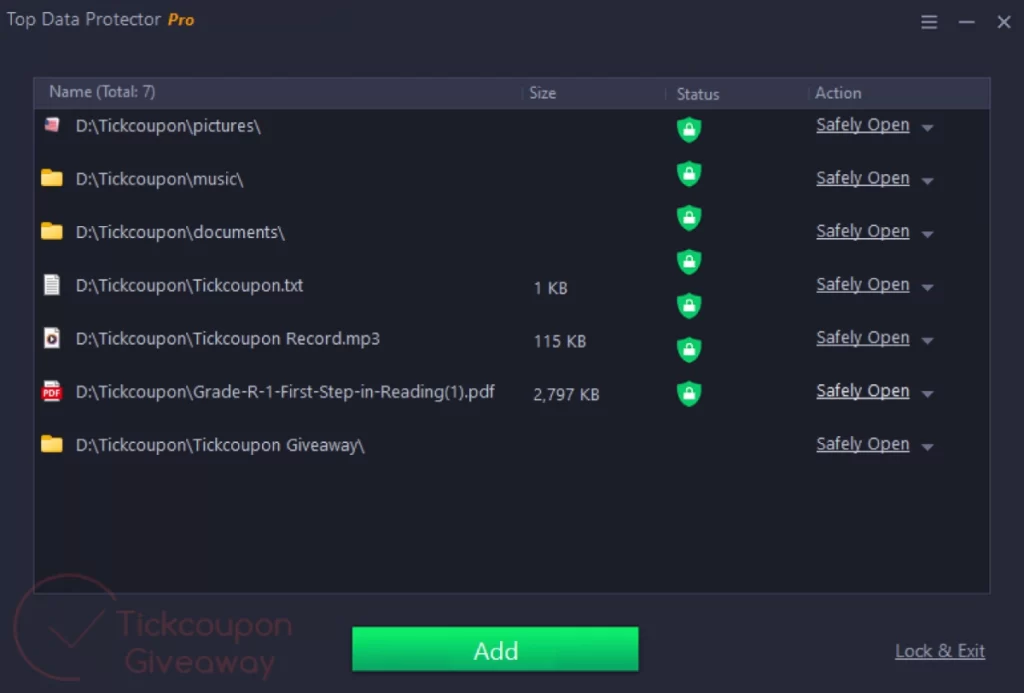This screenshot has width=1024, height=693.
Task: Sort by the Size column header
Action: 543,93
